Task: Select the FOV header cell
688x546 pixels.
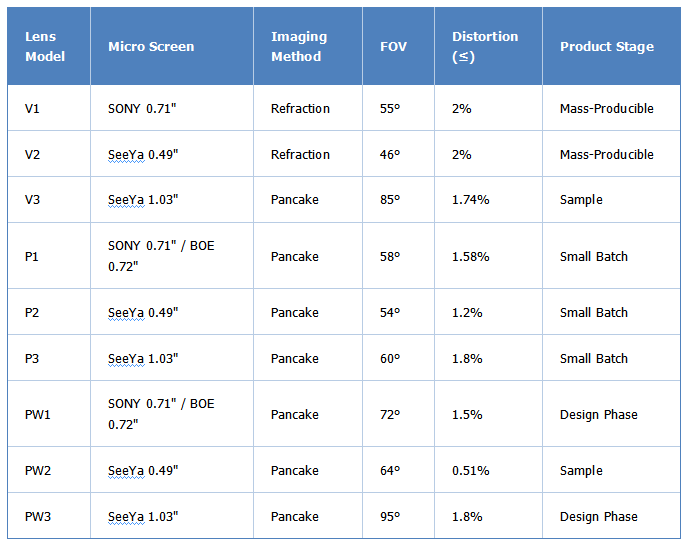Action: click(398, 46)
